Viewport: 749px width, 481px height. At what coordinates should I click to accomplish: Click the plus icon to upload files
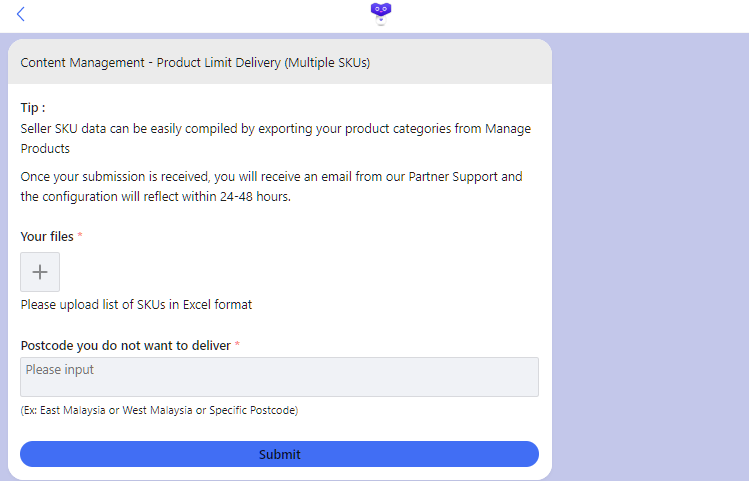click(40, 272)
